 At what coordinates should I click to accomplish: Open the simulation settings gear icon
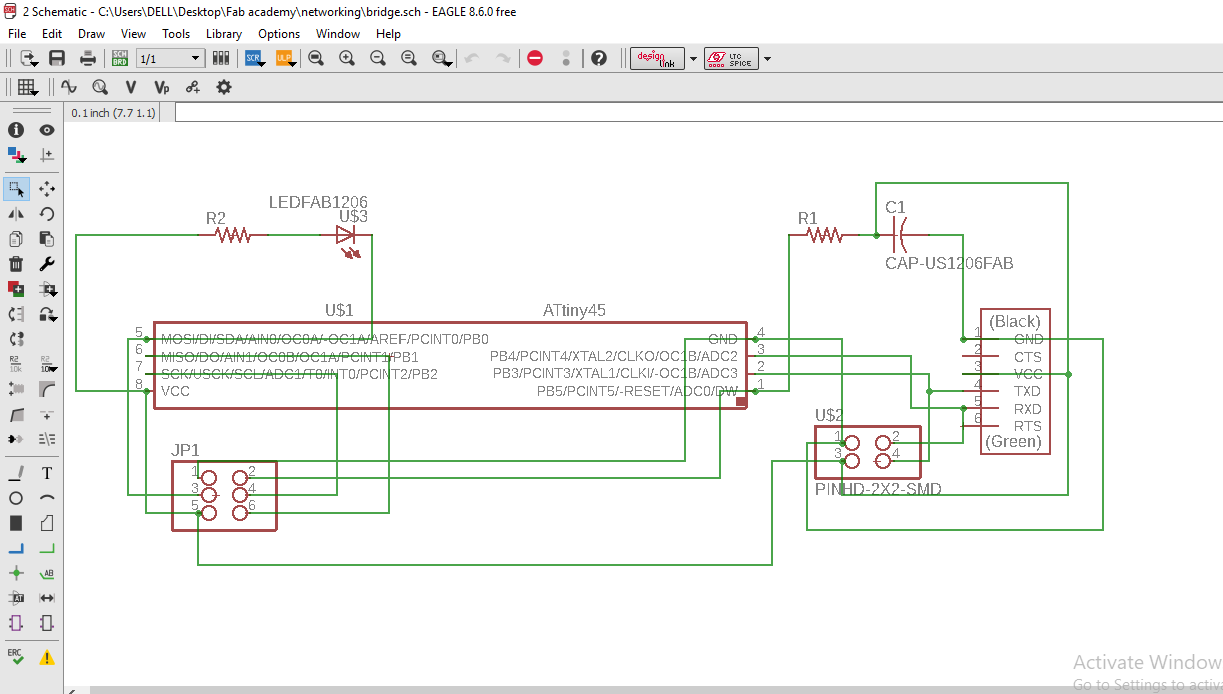224,87
